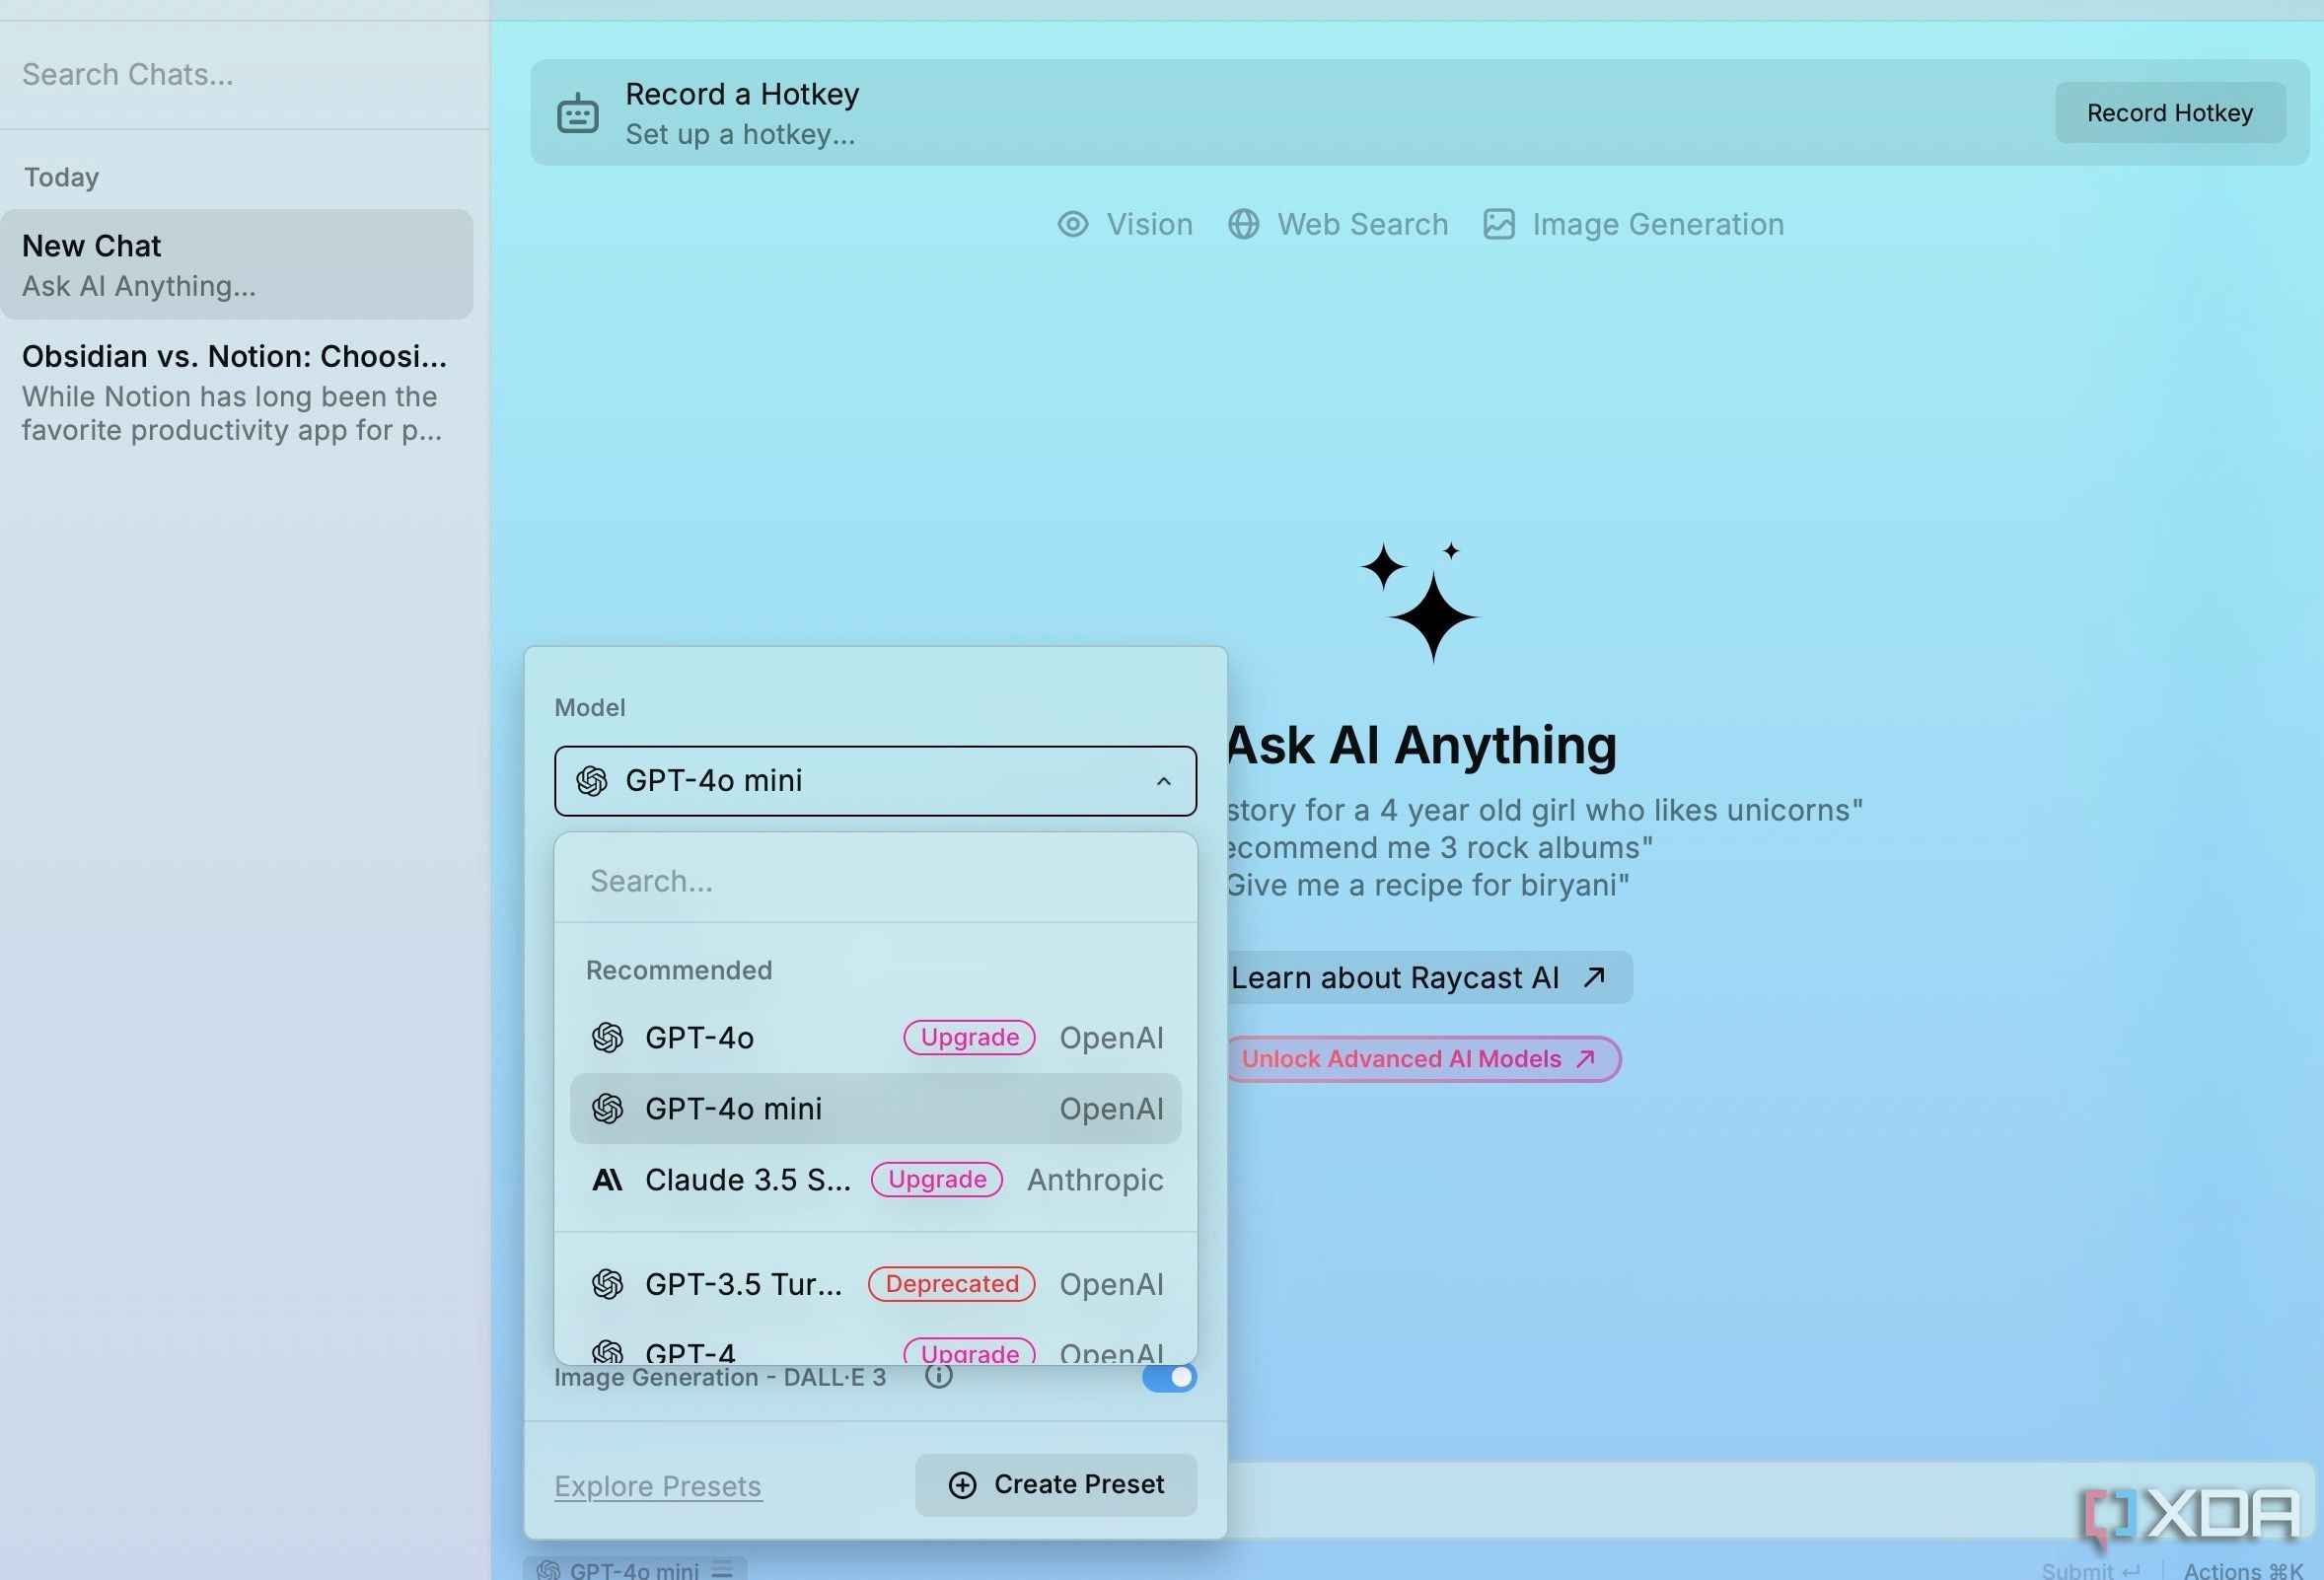The image size is (2324, 1580).
Task: Click the Upgrade badge on GPT-4o
Action: pos(969,1038)
